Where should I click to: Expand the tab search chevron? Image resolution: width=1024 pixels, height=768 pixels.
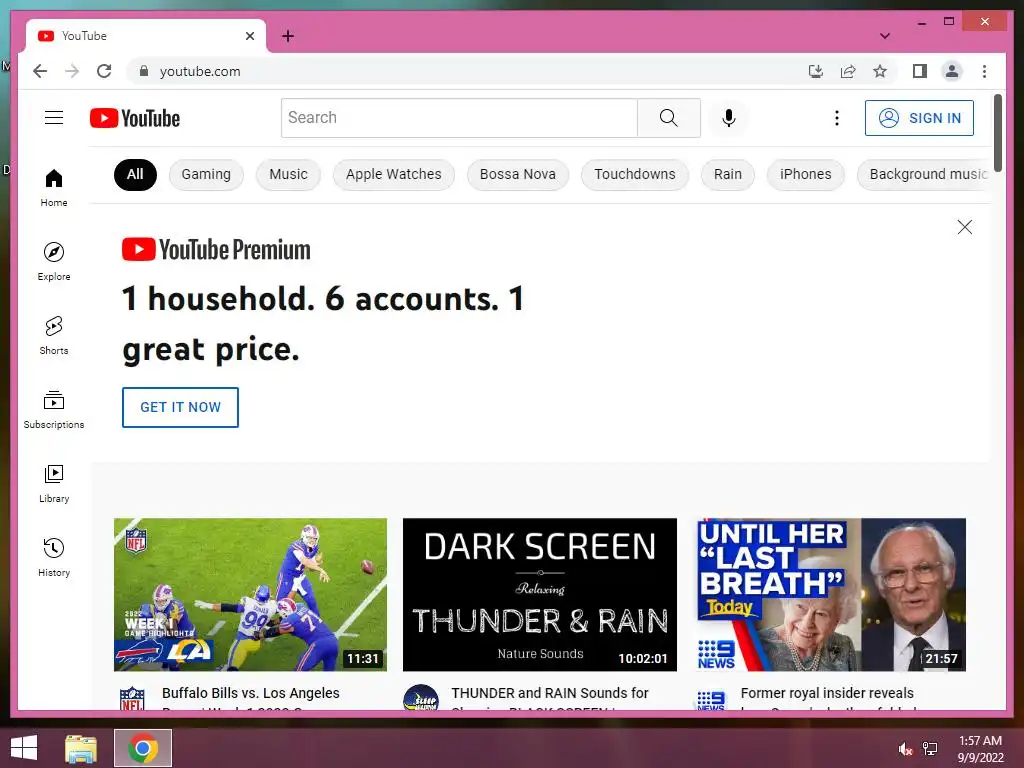885,36
